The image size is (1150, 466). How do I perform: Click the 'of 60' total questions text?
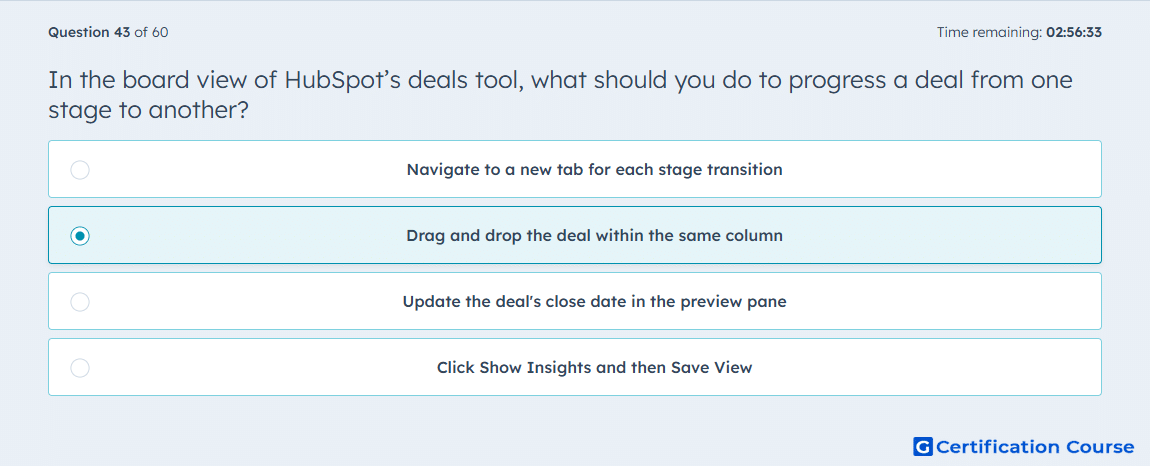[152, 32]
